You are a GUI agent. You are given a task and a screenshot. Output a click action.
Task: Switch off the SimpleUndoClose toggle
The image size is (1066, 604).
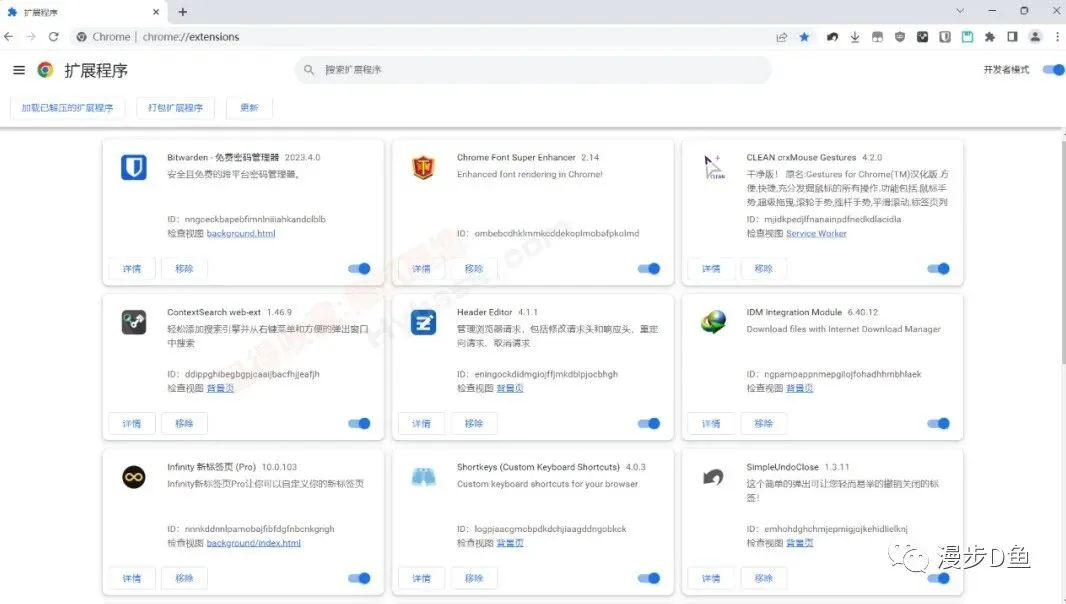click(x=938, y=578)
